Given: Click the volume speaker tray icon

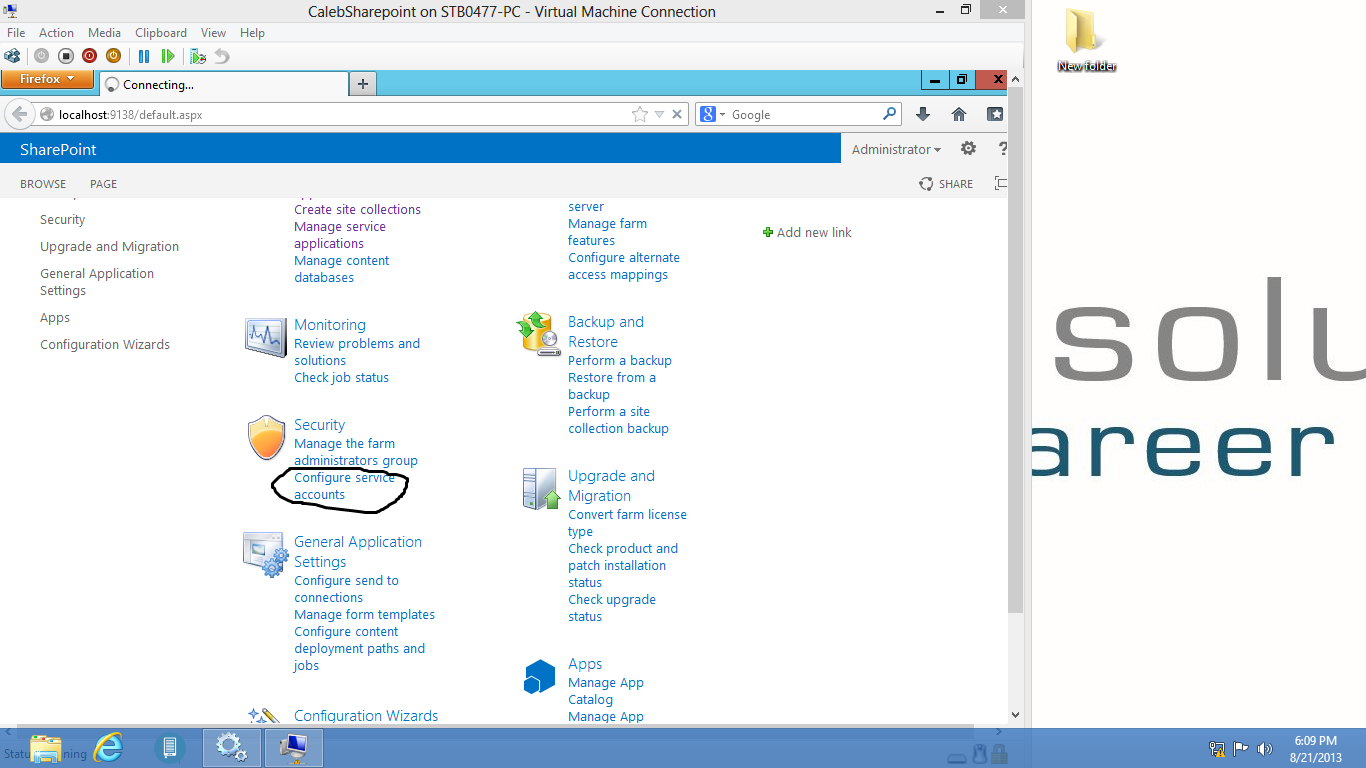Looking at the screenshot, I should (1265, 748).
